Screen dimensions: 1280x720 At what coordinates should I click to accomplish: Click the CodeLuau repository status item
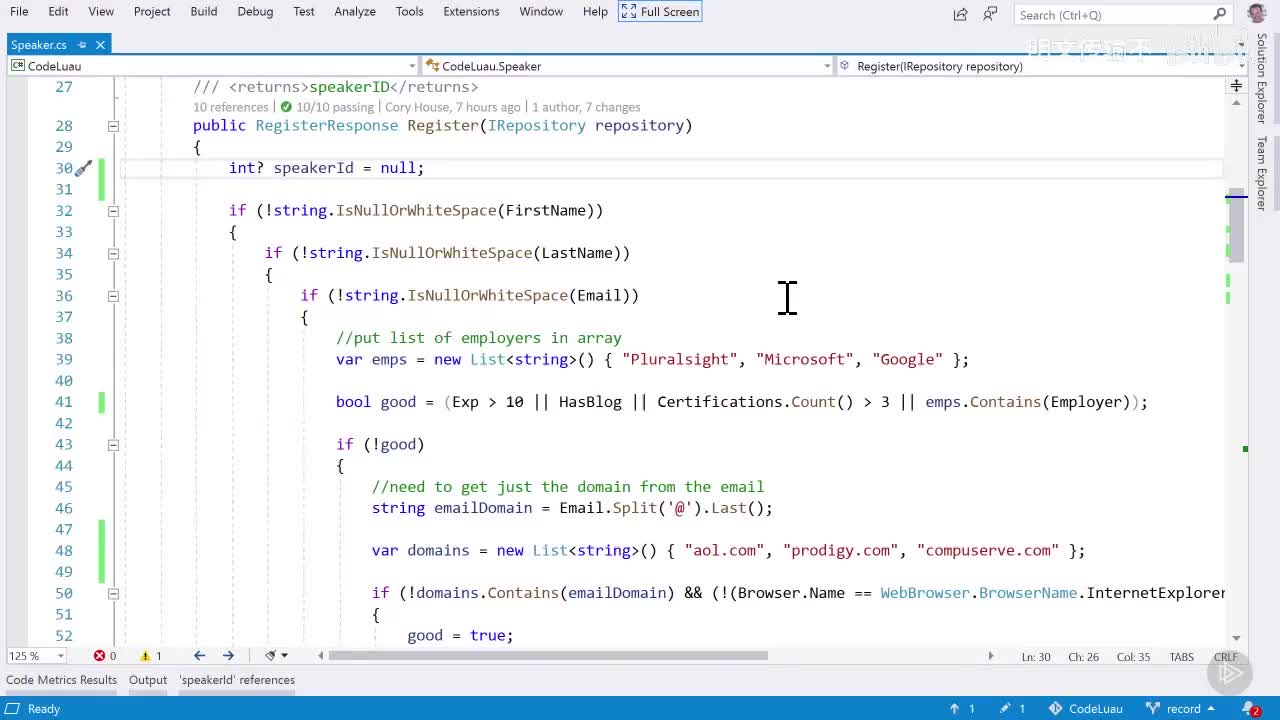coord(1086,708)
